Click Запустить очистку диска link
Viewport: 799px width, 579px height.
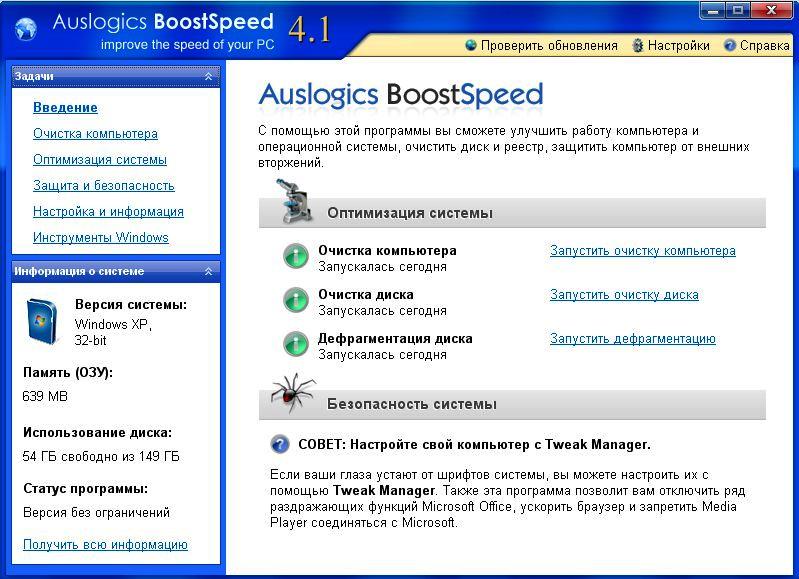[624, 295]
